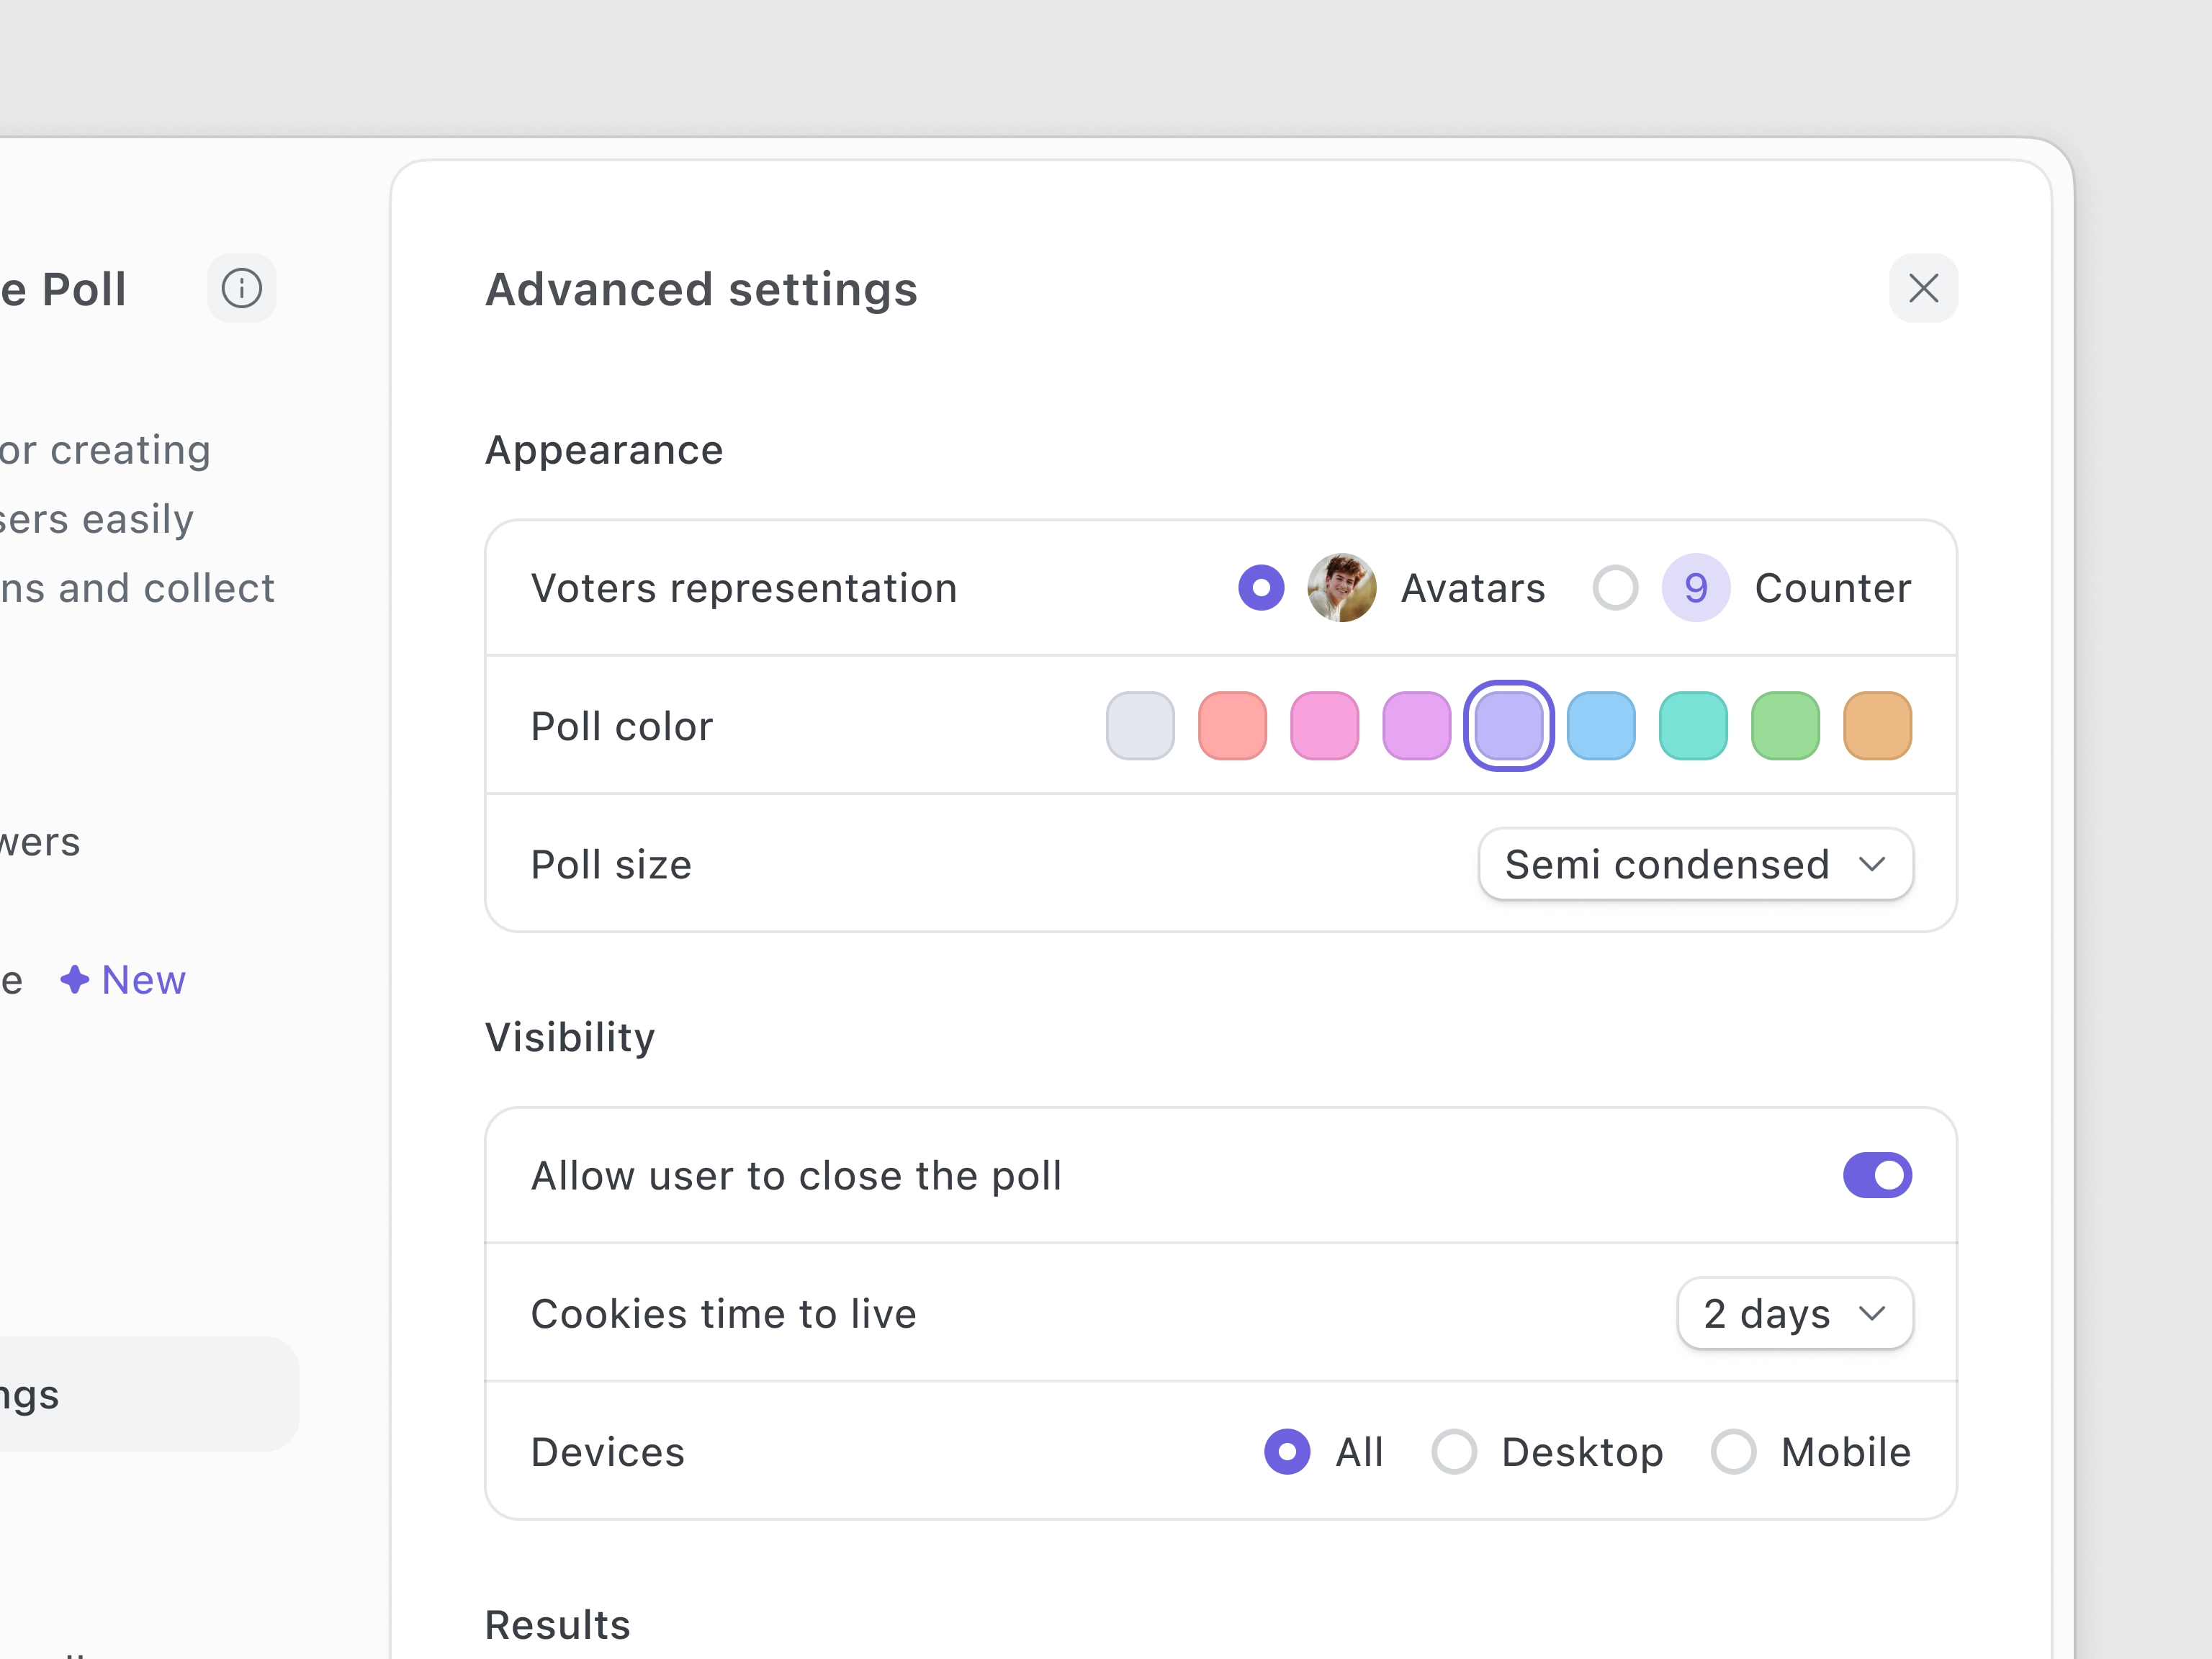The width and height of the screenshot is (2212, 1659).
Task: Click the Visibility section label
Action: 570,1037
